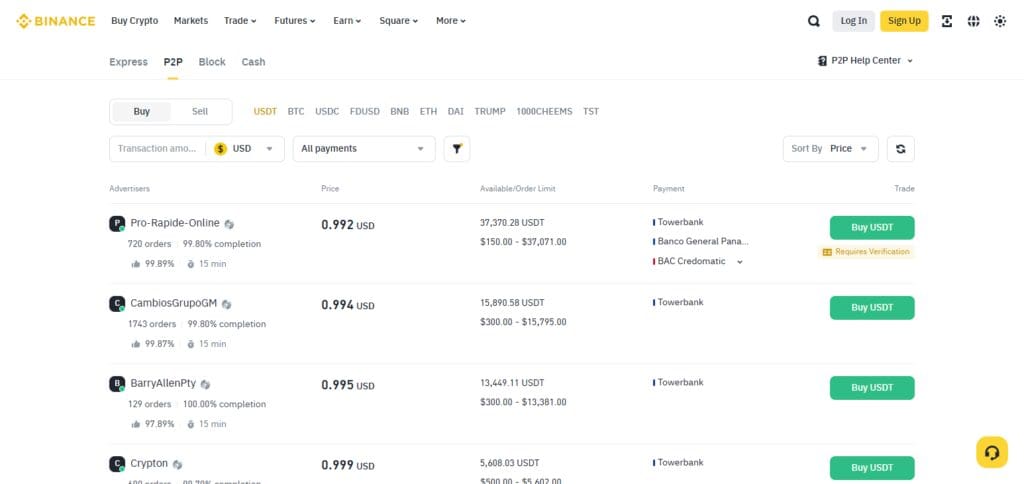Click BarryAllenPty avatar icon
This screenshot has height=484, width=1024.
tap(117, 384)
